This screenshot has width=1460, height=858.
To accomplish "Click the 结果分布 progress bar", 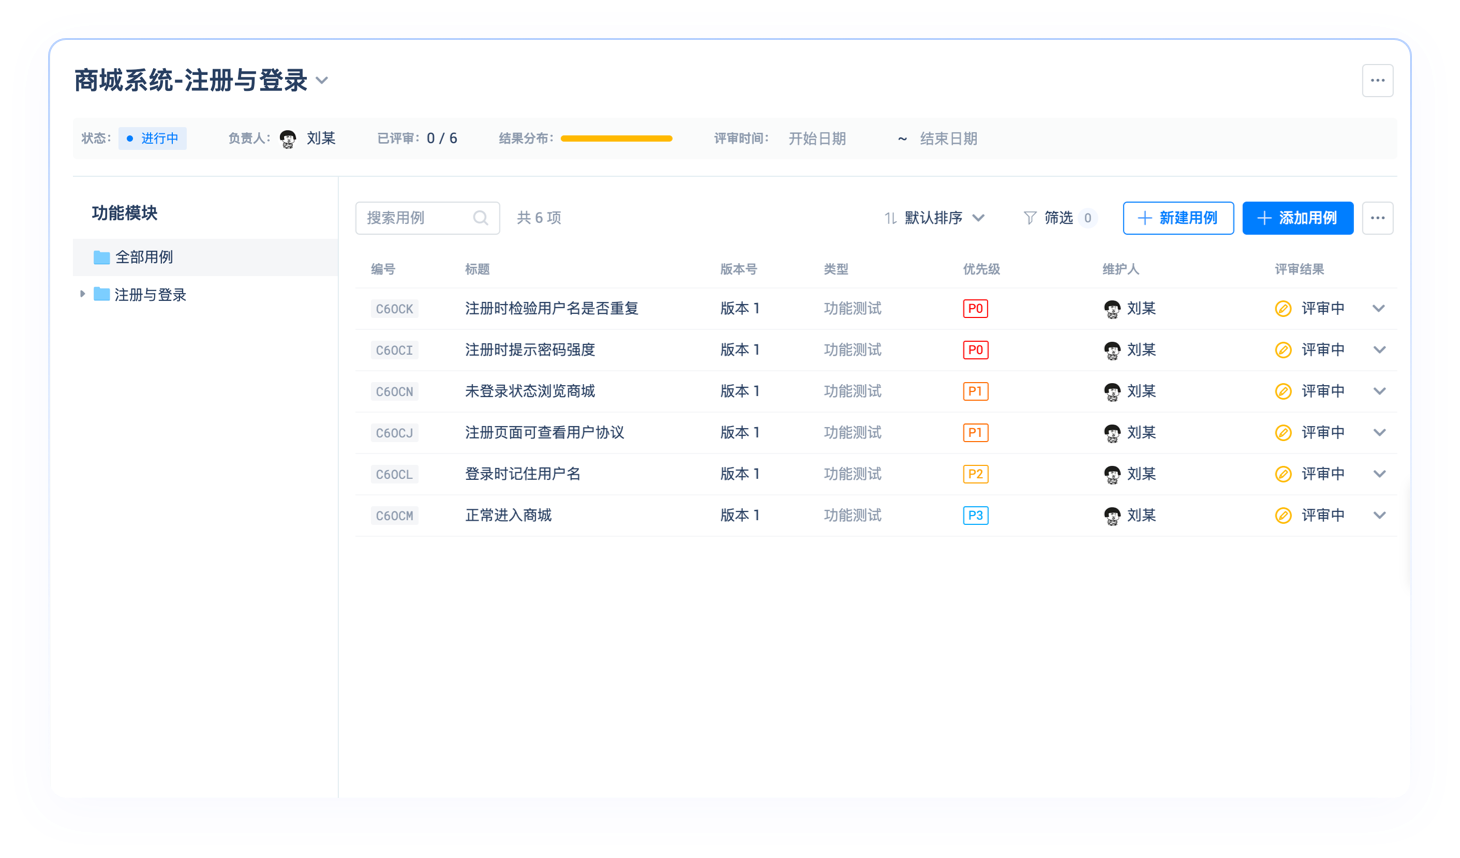I will coord(616,138).
